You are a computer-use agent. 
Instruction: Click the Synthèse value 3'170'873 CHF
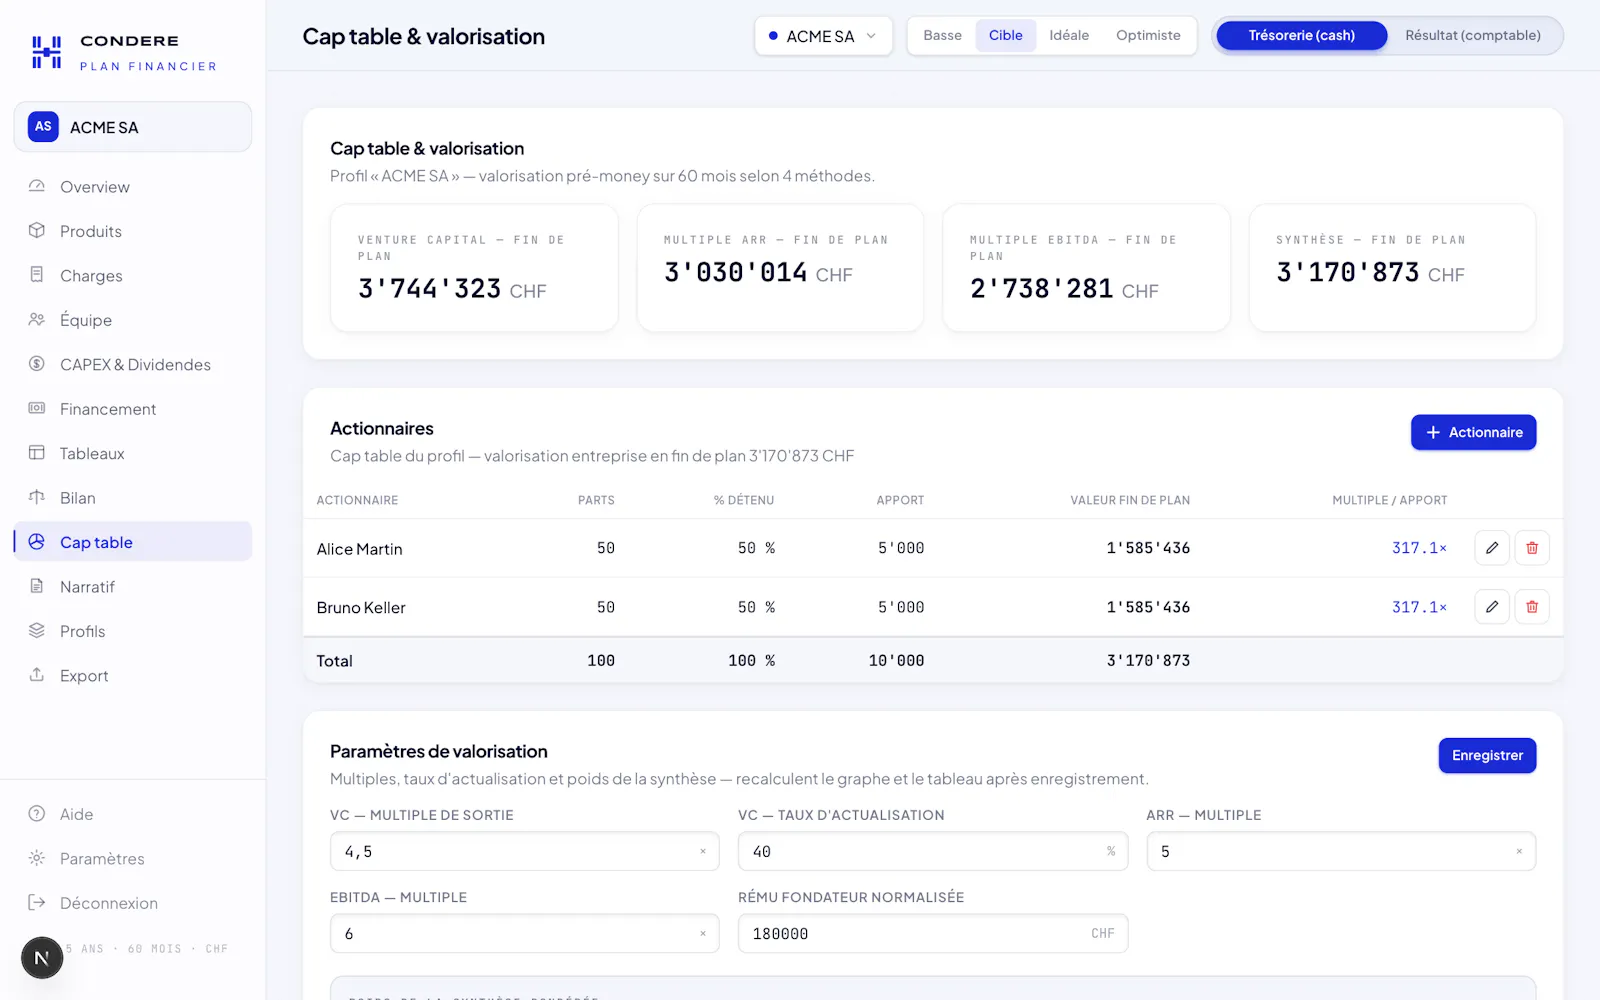[x=1370, y=273]
